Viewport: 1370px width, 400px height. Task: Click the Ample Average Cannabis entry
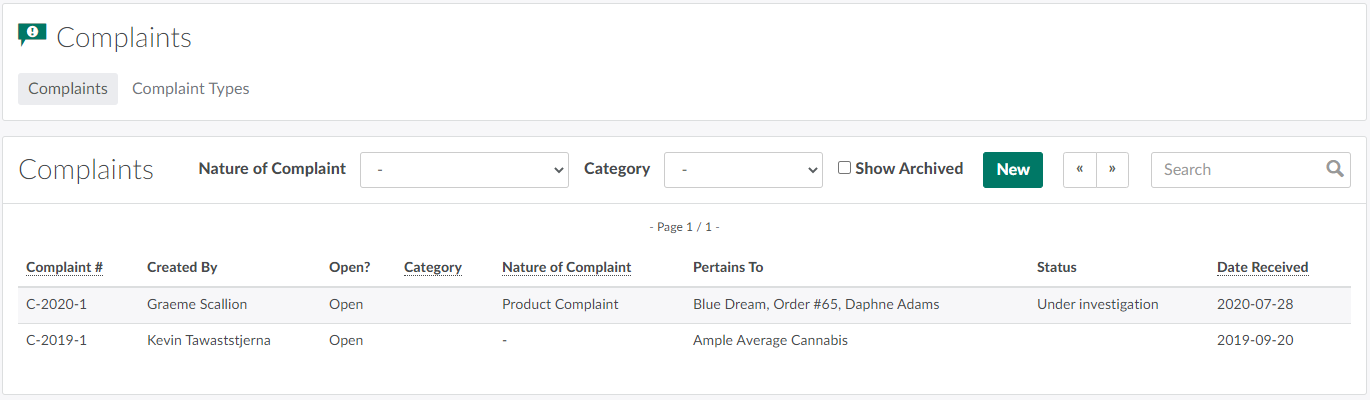click(x=770, y=340)
